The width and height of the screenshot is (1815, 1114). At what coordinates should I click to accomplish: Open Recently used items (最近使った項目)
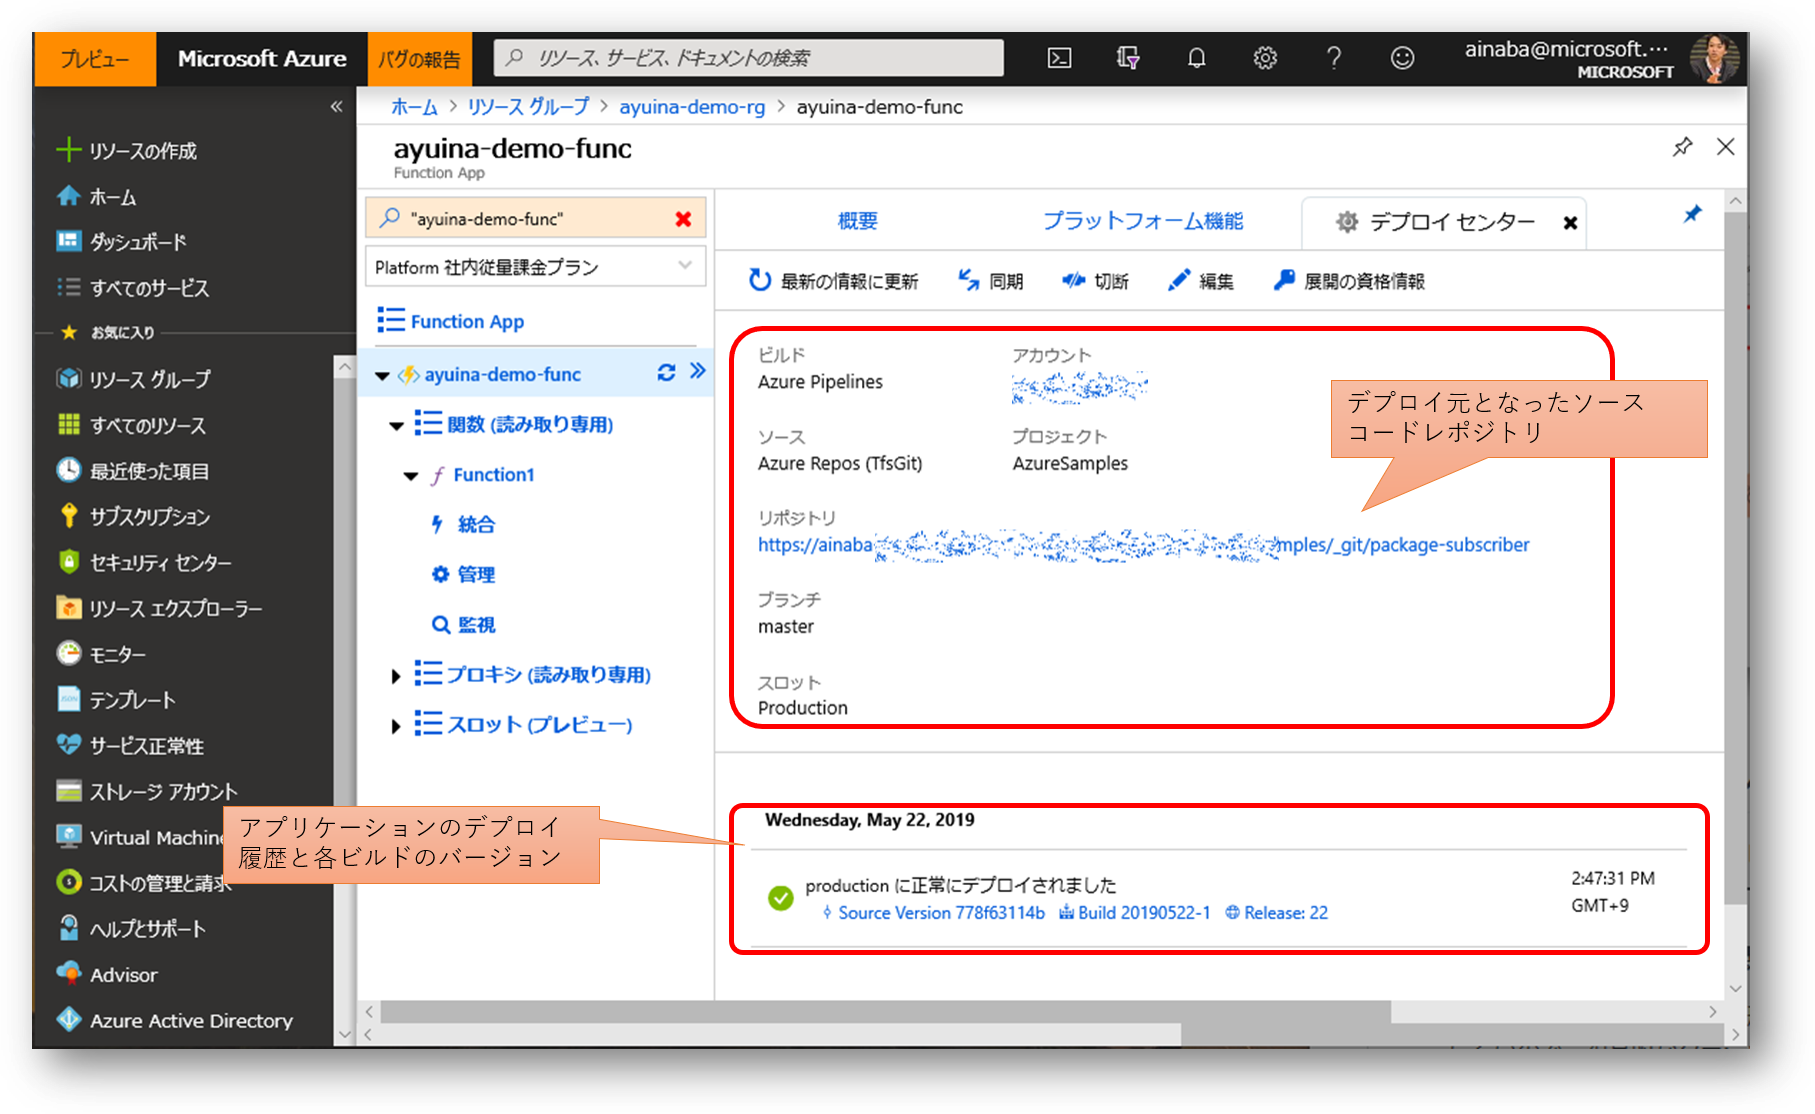133,471
